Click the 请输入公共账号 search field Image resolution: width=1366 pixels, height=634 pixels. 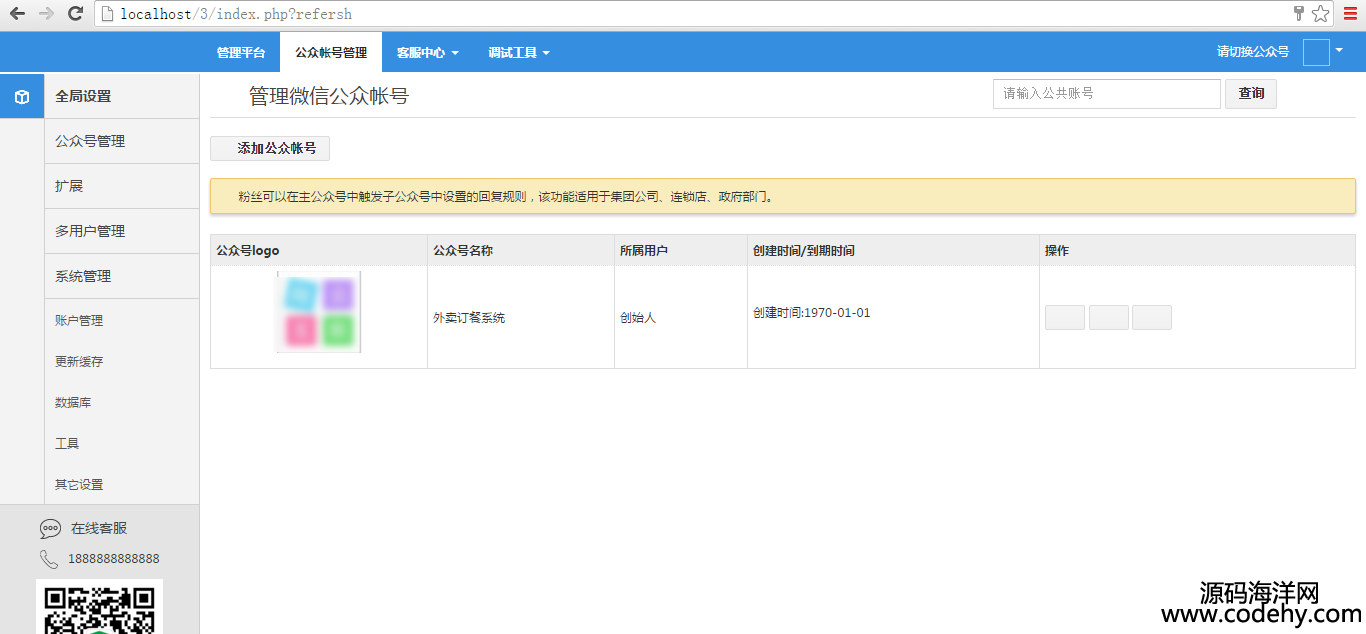pos(1106,94)
